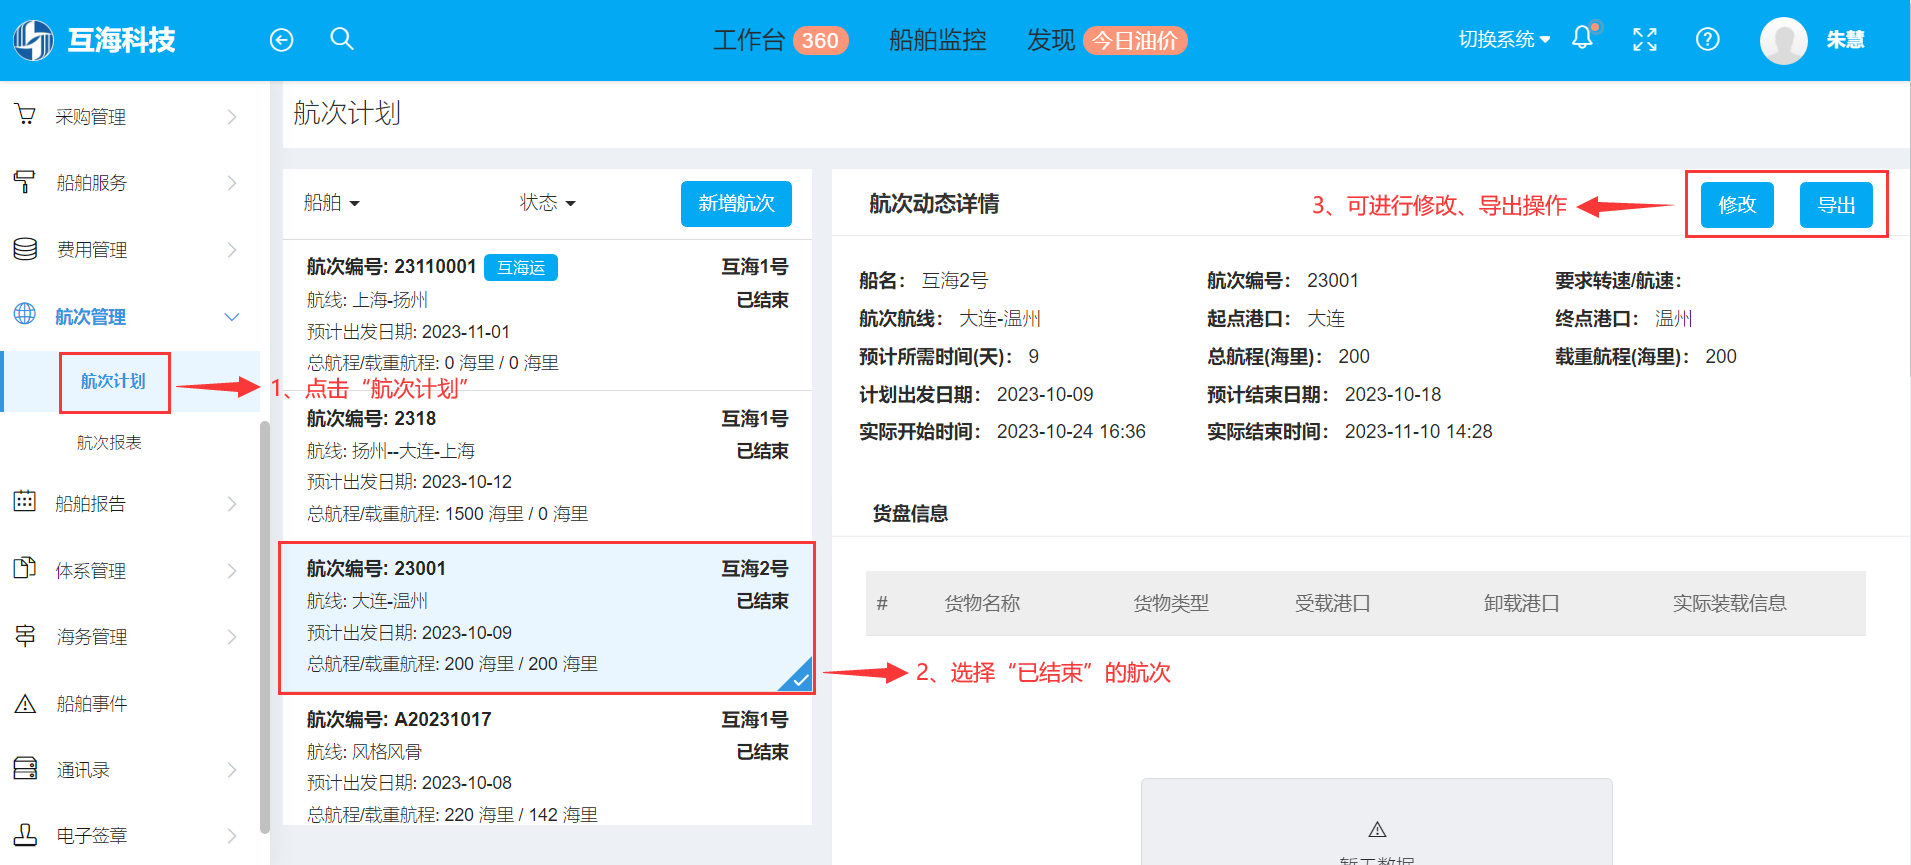1911x865 pixels.
Task: Click the selected checkmark on voyage 23001
Action: [x=798, y=677]
